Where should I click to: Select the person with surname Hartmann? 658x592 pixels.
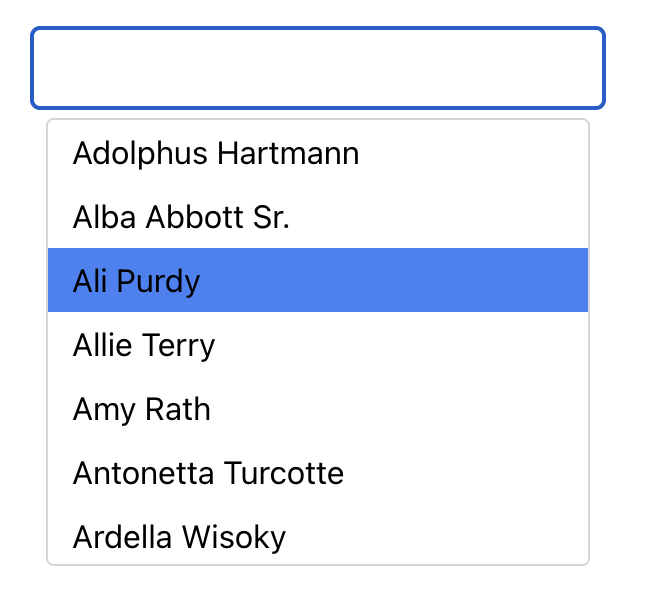click(x=216, y=154)
